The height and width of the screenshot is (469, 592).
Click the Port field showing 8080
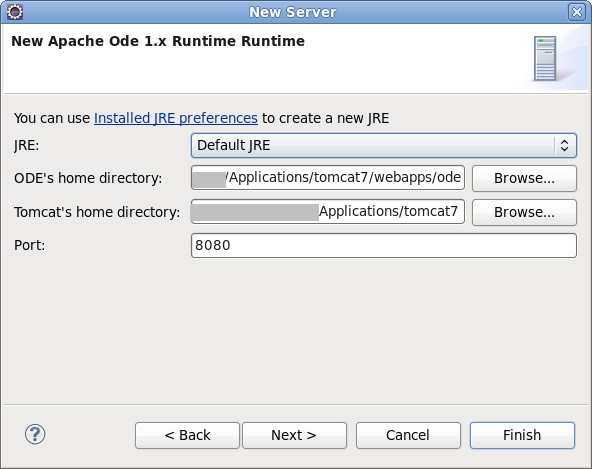(384, 245)
